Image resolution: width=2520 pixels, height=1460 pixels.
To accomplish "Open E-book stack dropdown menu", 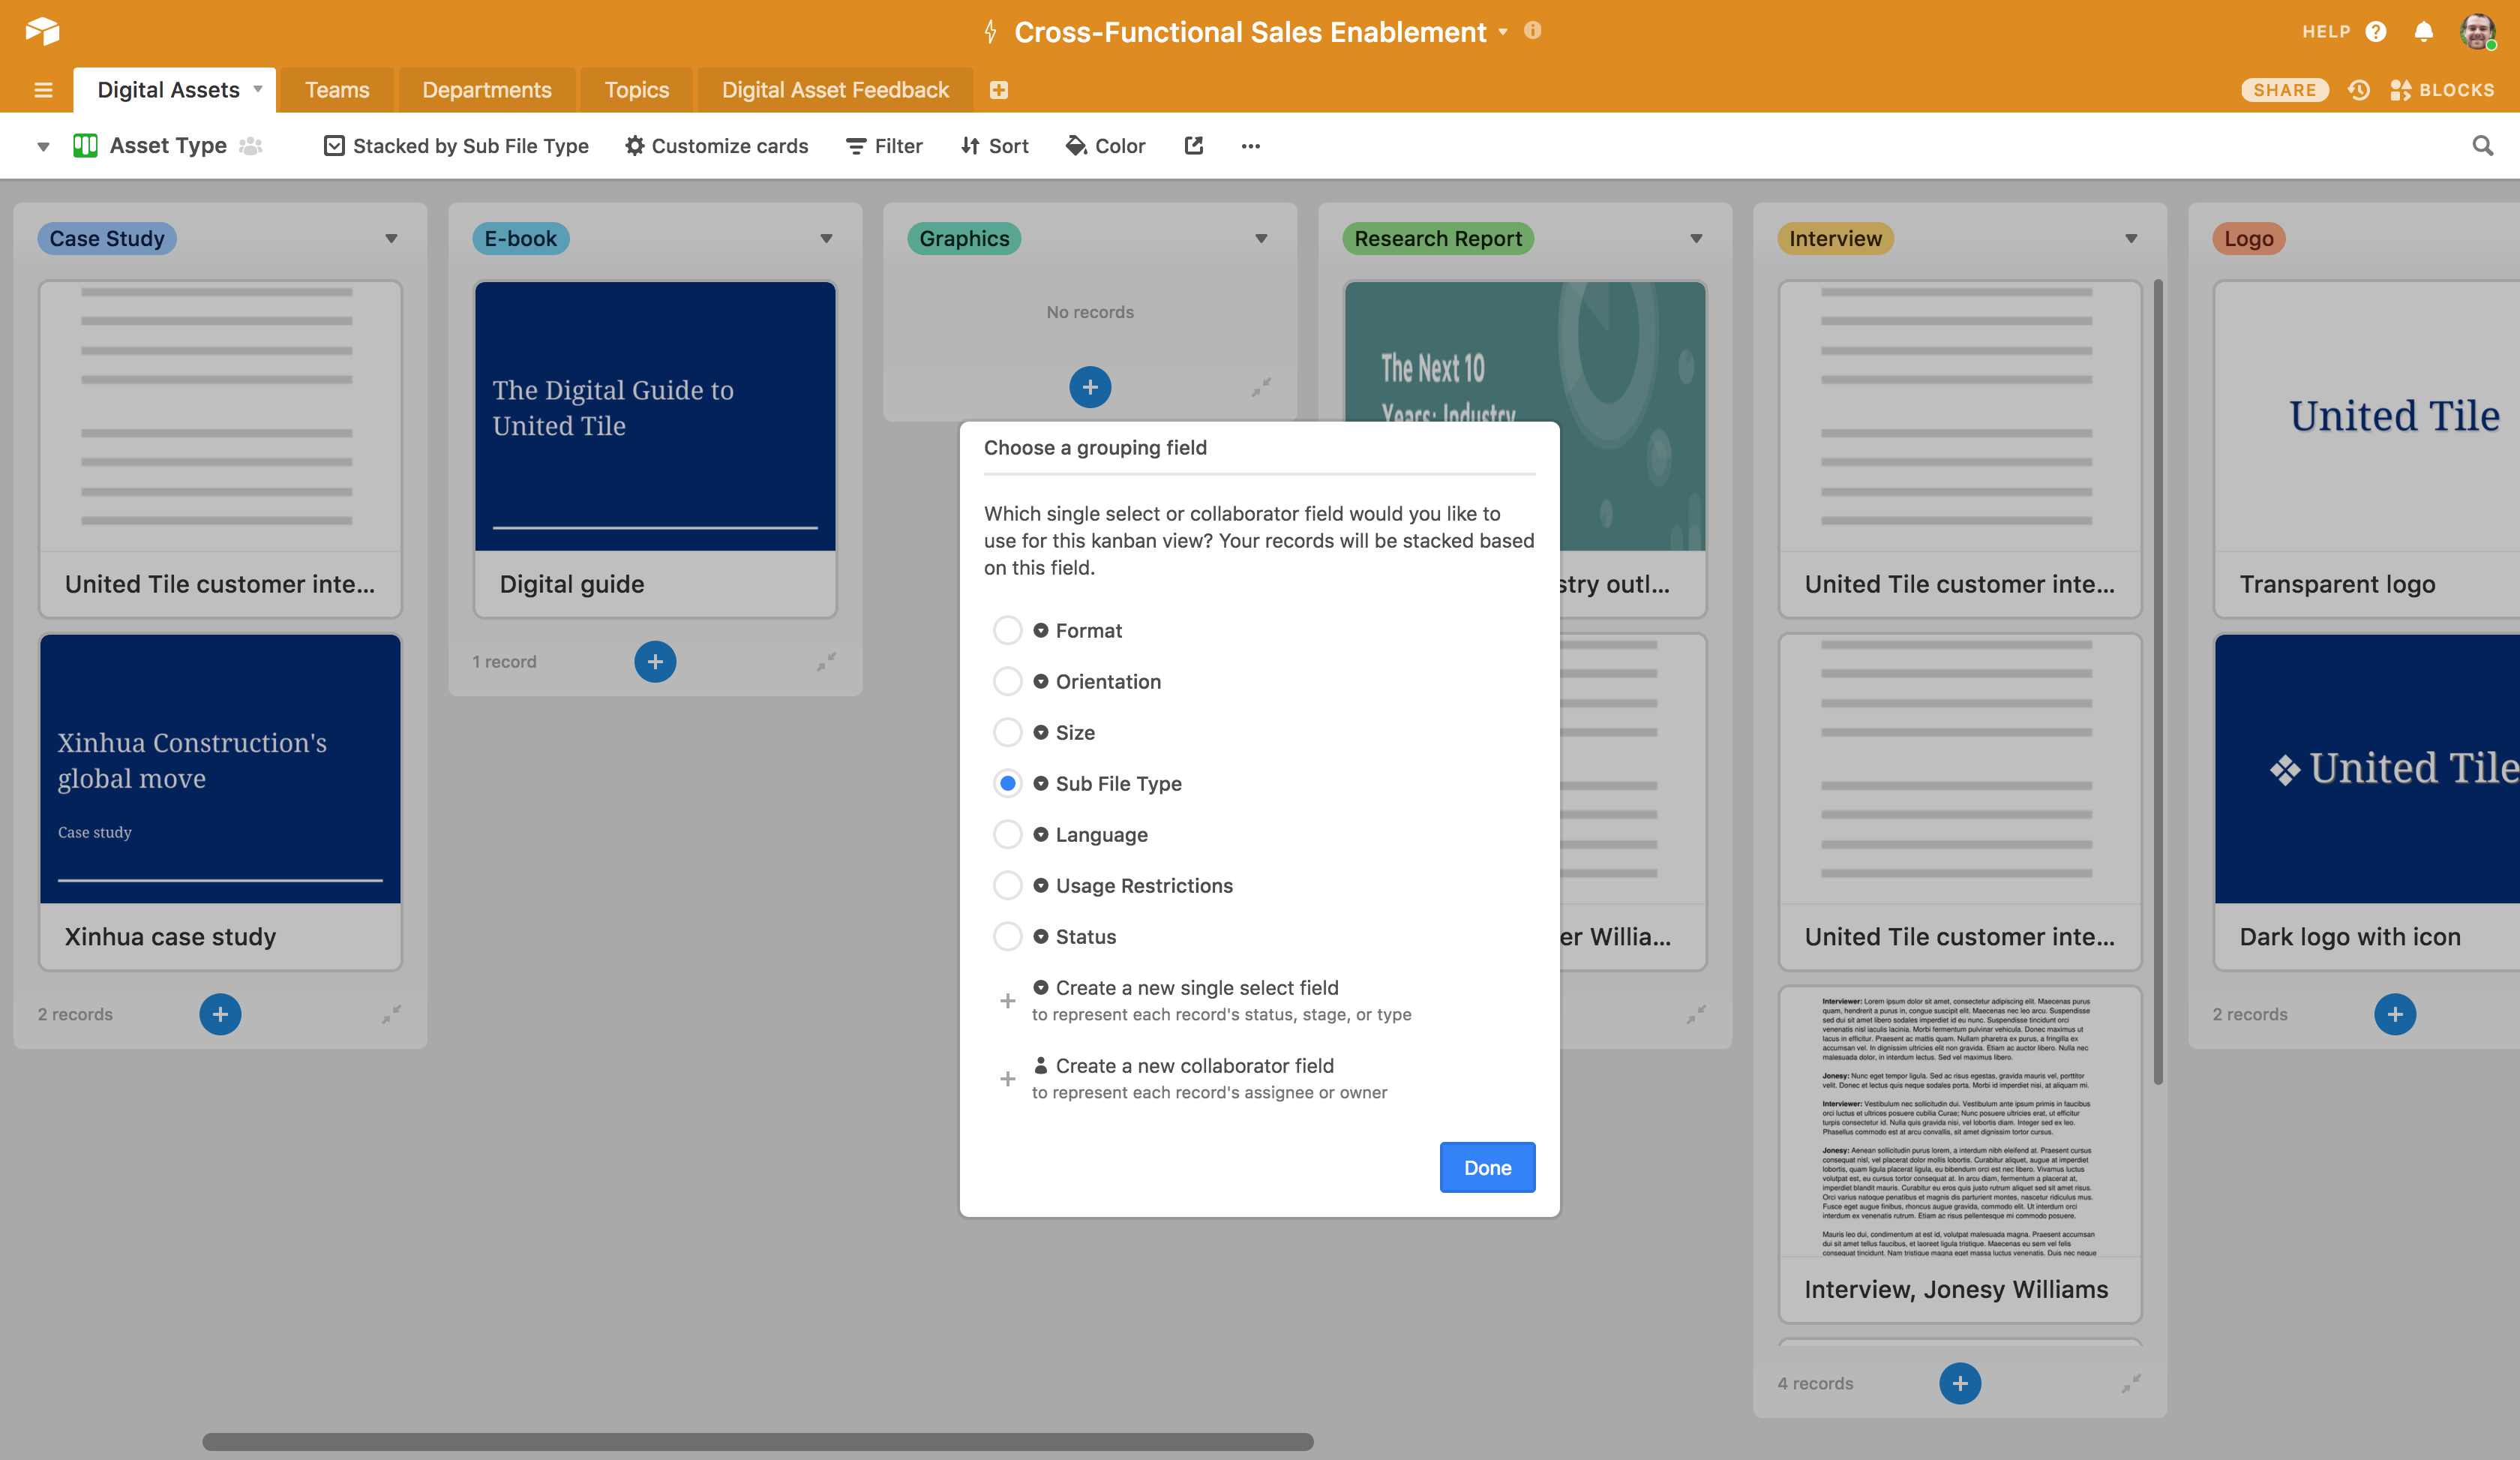I will click(x=826, y=238).
